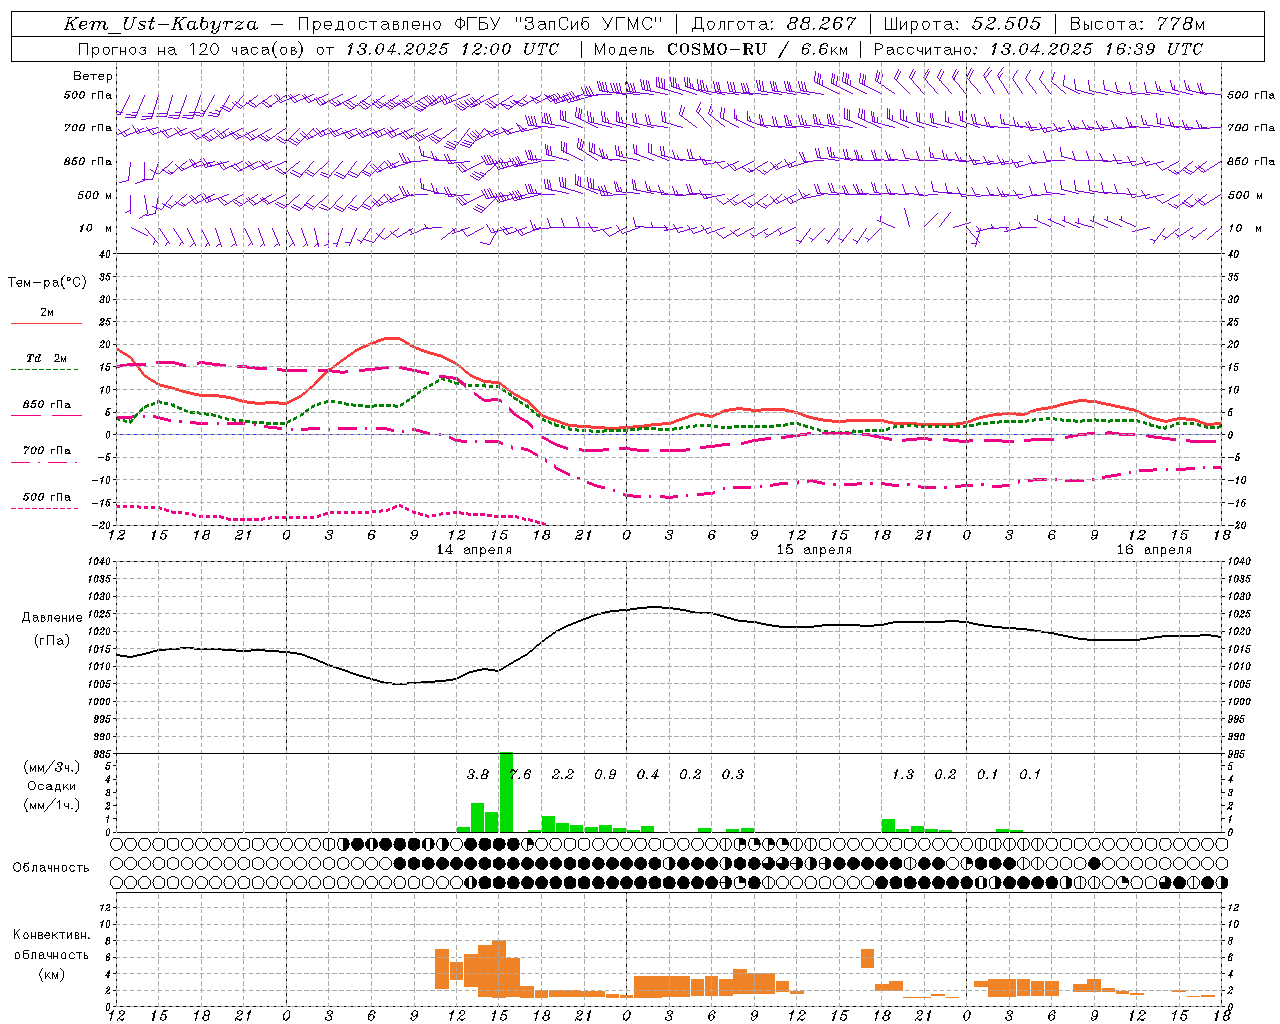Click the Осадки precipitation label

pos(51,786)
